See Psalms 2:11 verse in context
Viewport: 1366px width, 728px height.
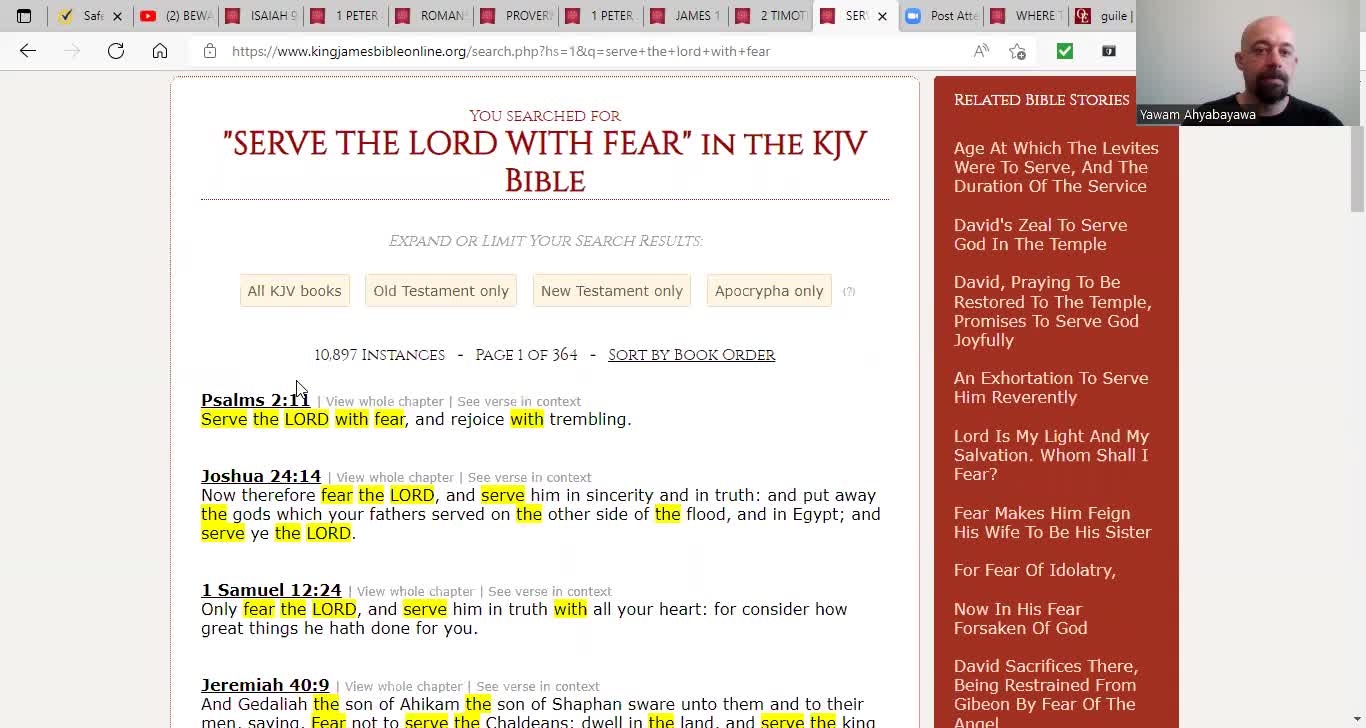(519, 401)
